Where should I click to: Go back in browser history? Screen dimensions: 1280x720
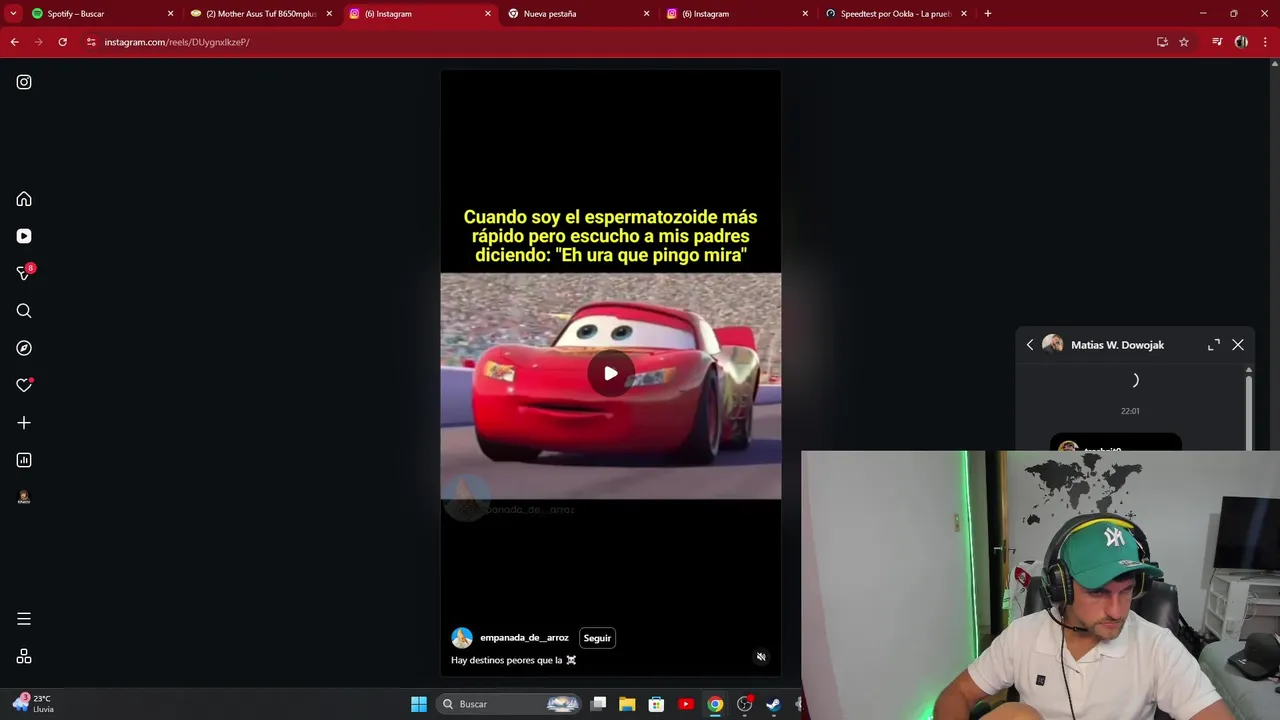[x=14, y=42]
